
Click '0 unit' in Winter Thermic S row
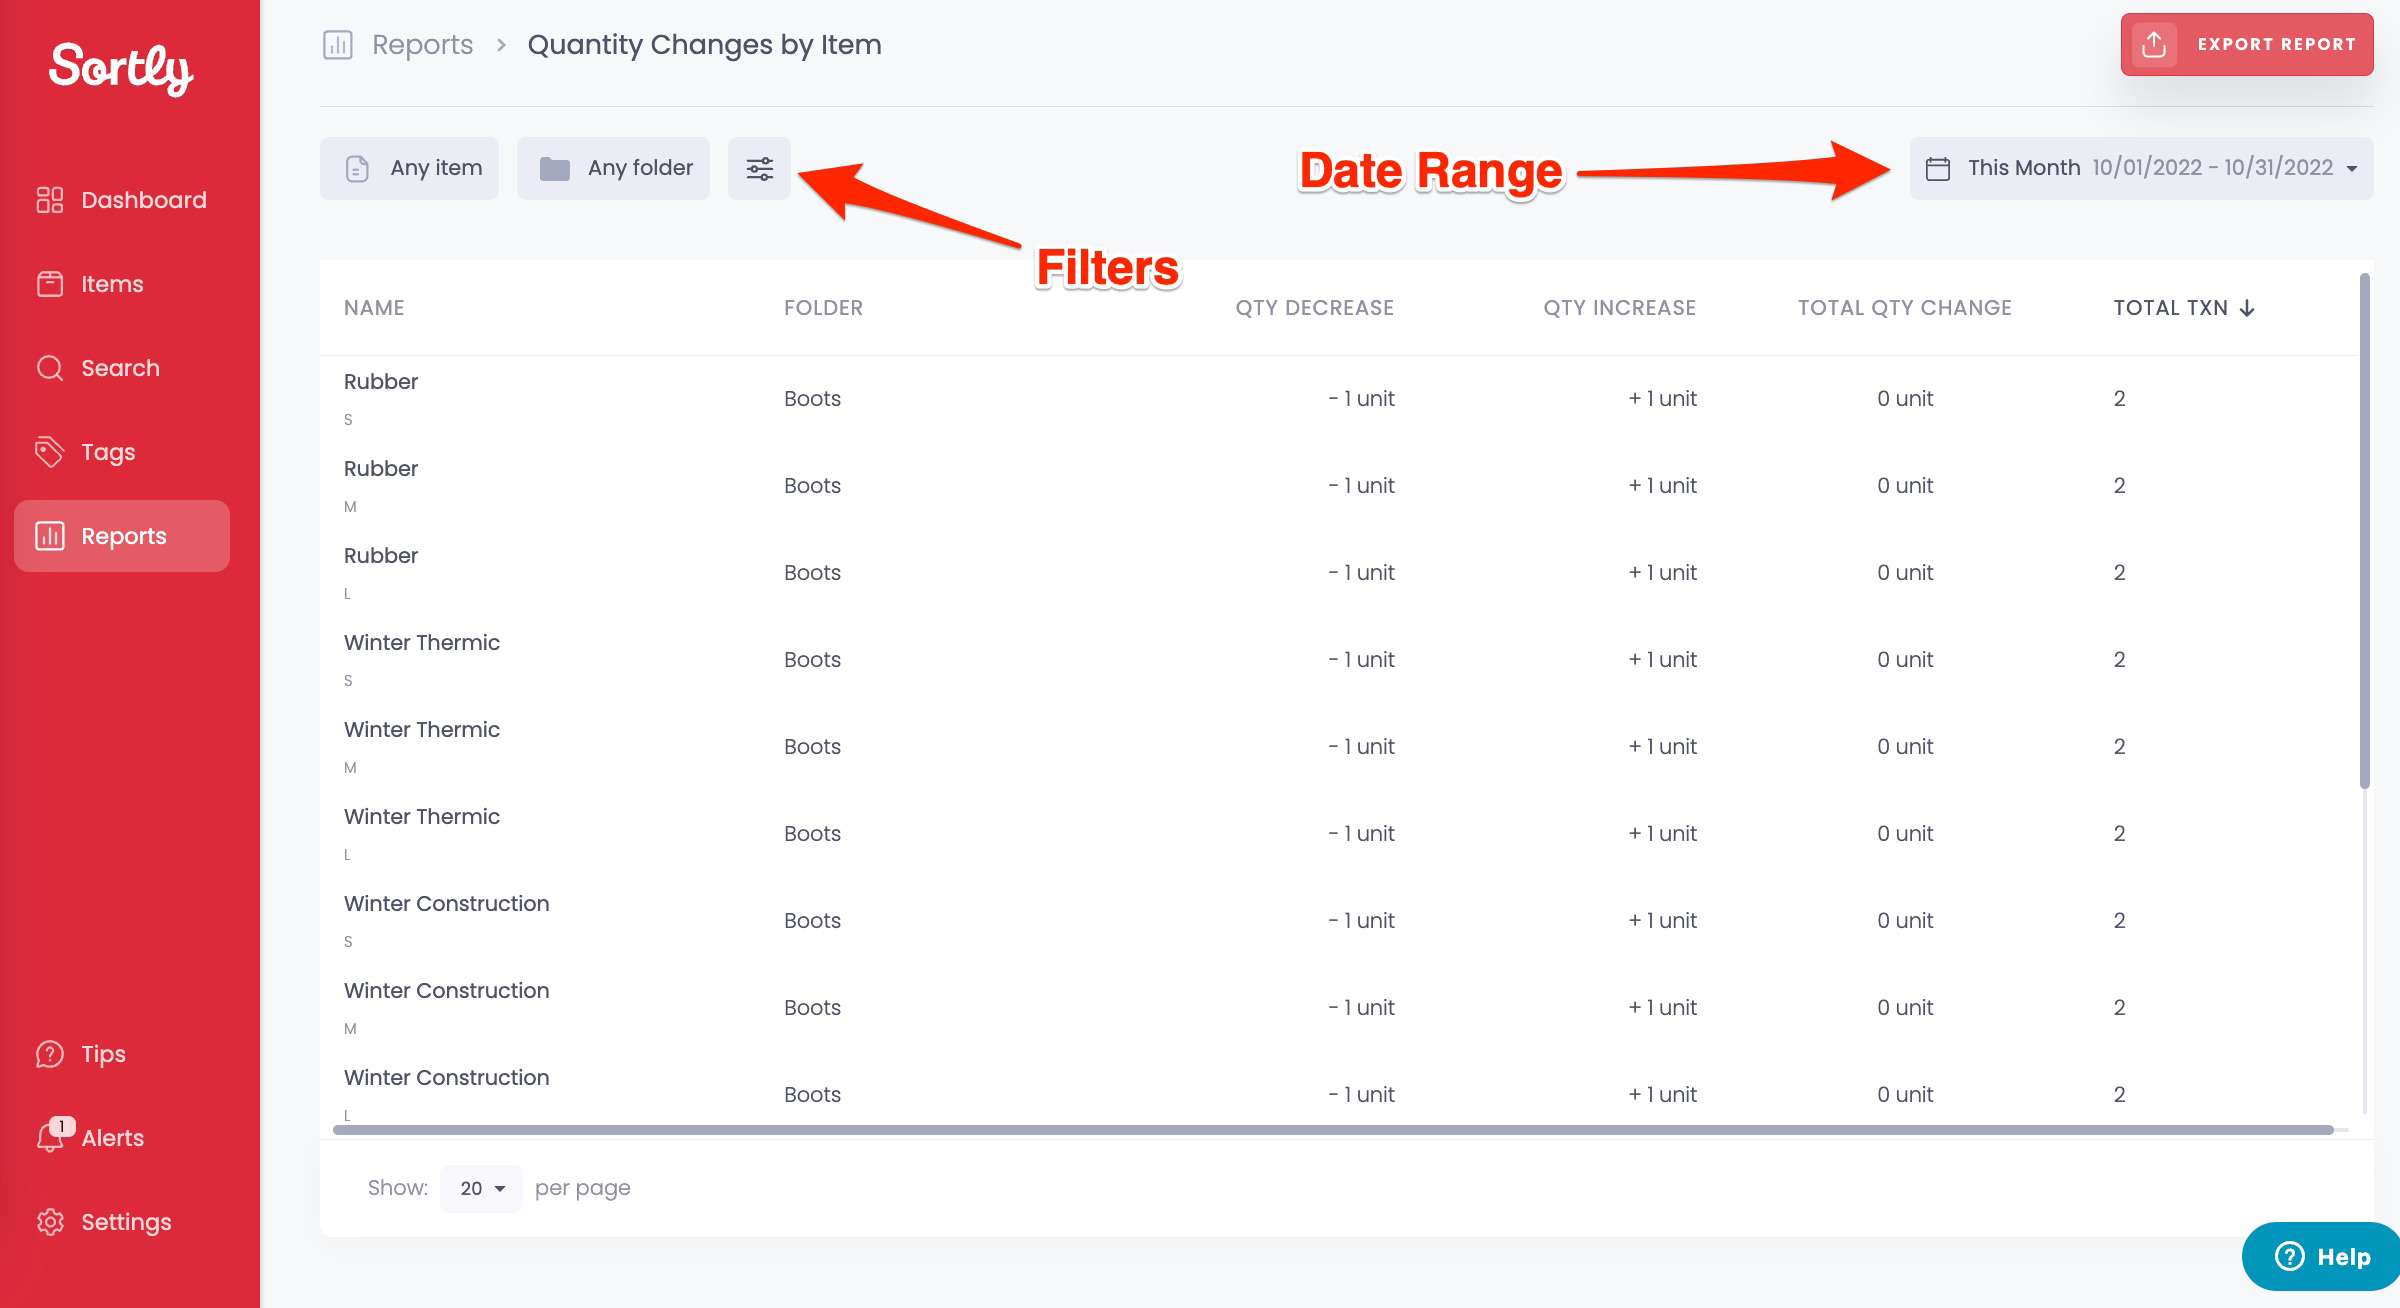tap(1905, 660)
